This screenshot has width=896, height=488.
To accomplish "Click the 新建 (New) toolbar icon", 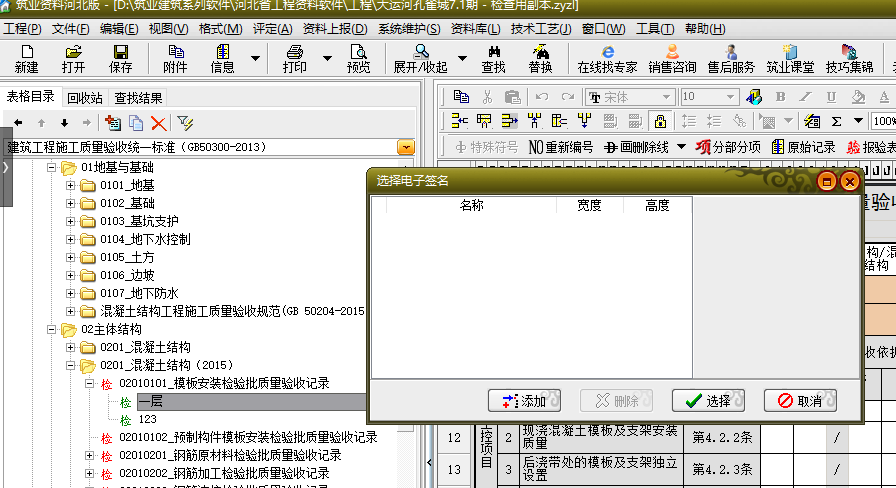I will pyautogui.click(x=26, y=58).
